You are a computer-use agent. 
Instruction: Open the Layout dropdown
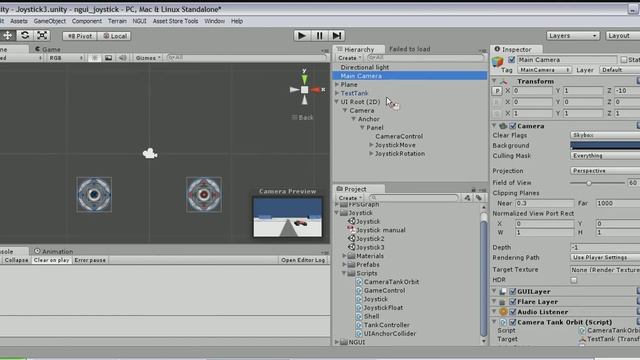pos(622,36)
